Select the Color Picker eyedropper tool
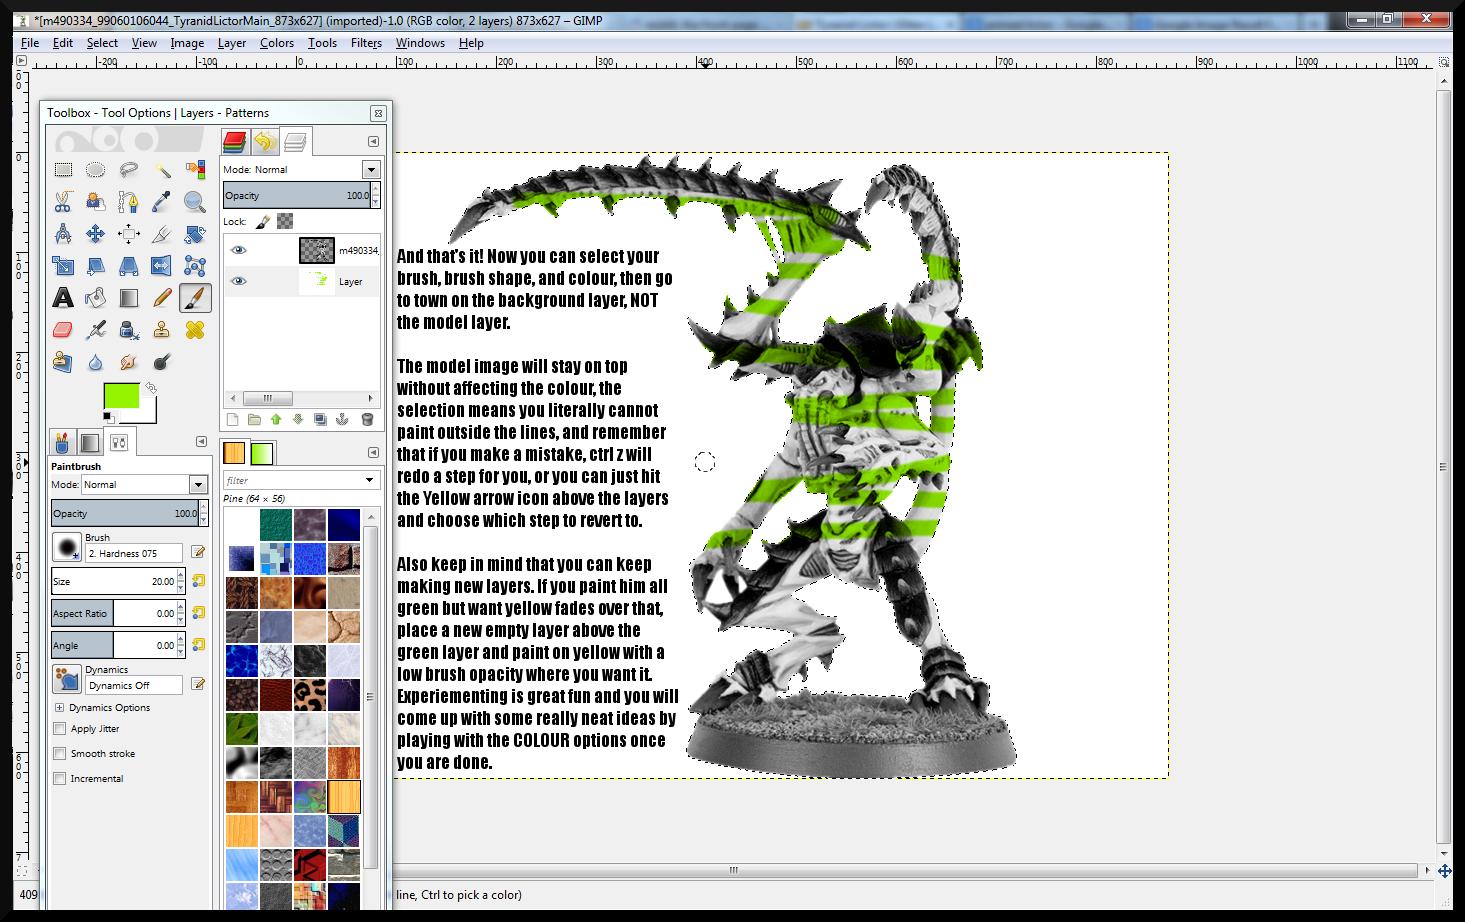This screenshot has width=1465, height=922. pyautogui.click(x=161, y=202)
